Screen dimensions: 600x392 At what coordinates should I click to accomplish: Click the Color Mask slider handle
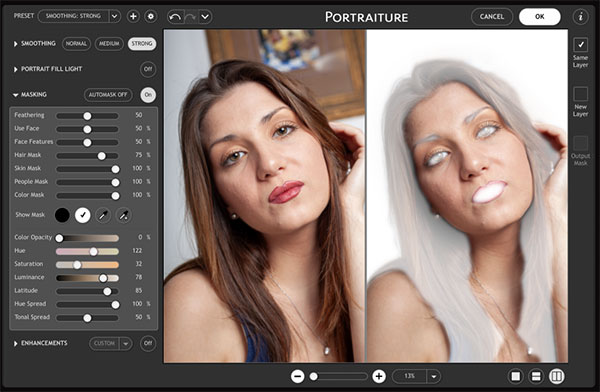(x=115, y=196)
